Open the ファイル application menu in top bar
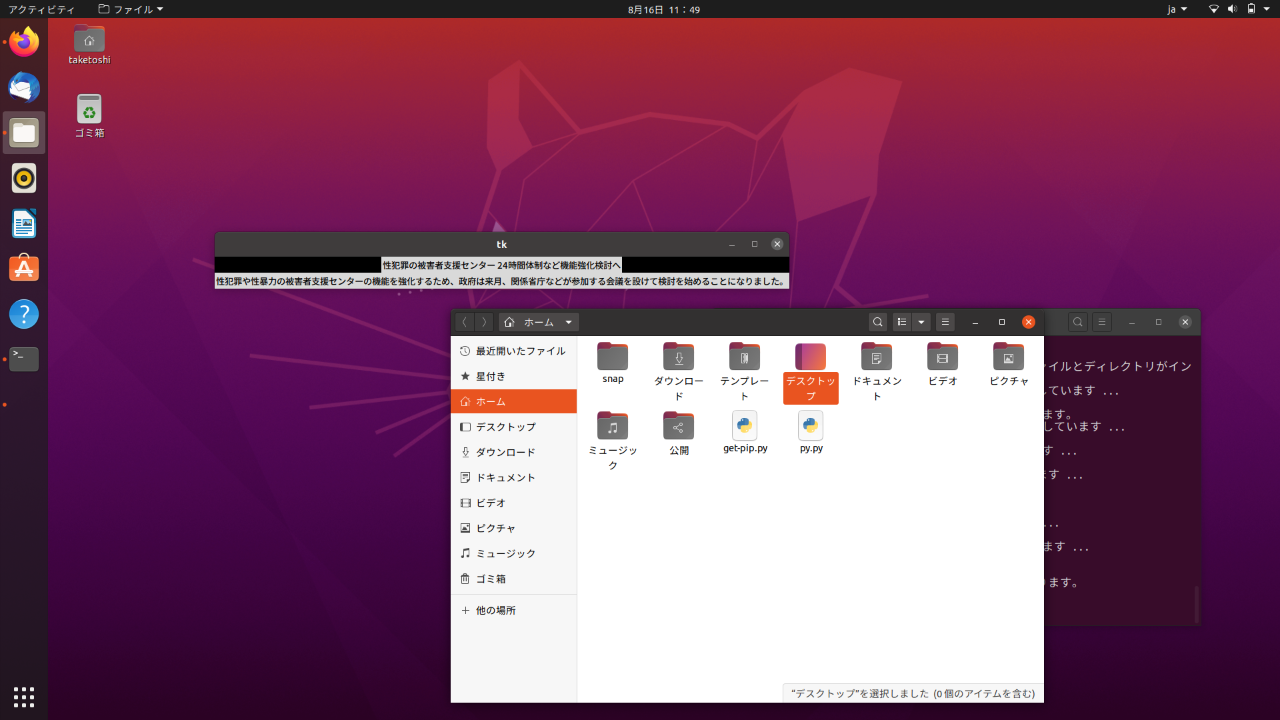The width and height of the screenshot is (1280, 720). point(131,9)
